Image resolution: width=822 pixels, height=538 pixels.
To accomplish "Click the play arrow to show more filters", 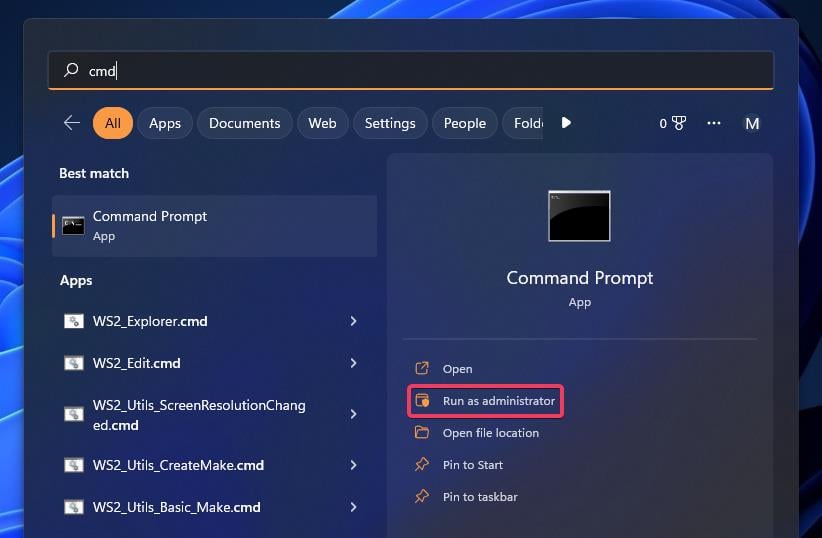I will [x=566, y=123].
